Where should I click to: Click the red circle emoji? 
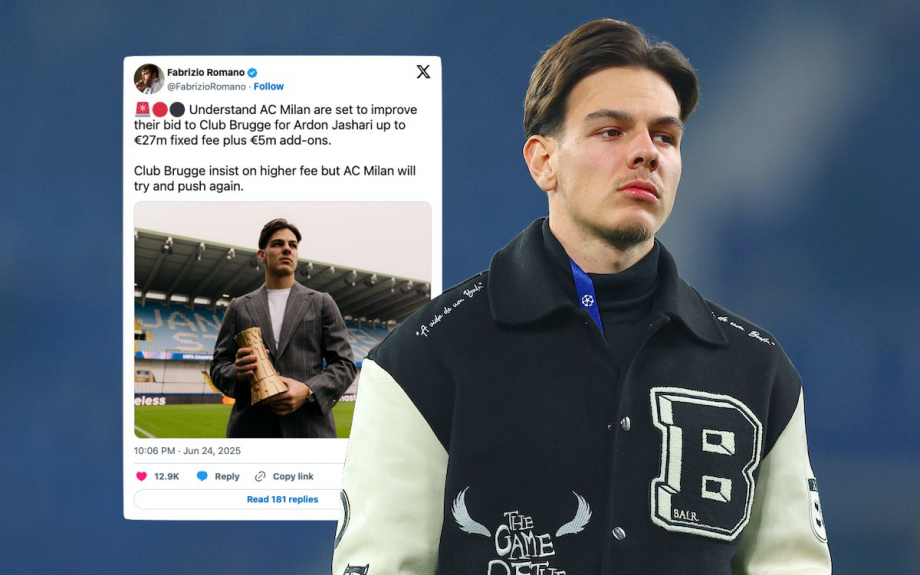[x=160, y=109]
